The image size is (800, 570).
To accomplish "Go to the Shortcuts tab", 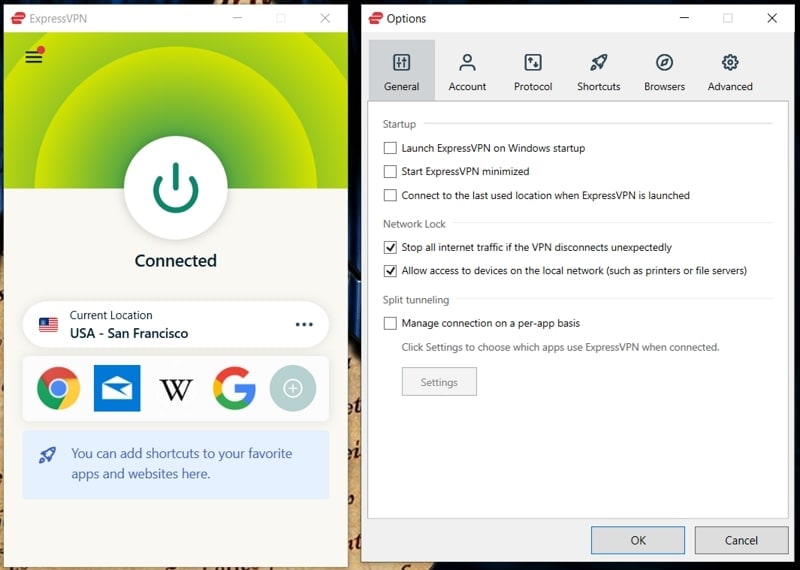I will click(598, 70).
